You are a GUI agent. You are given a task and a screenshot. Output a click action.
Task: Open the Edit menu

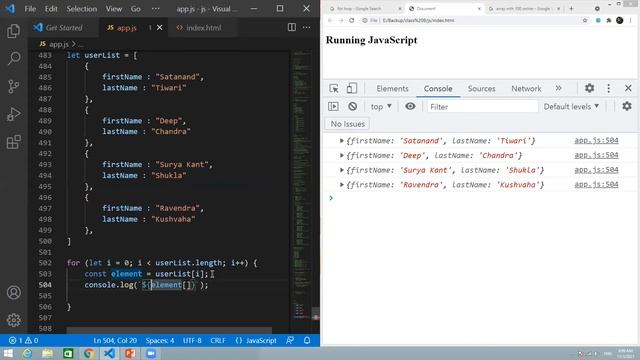[51, 9]
